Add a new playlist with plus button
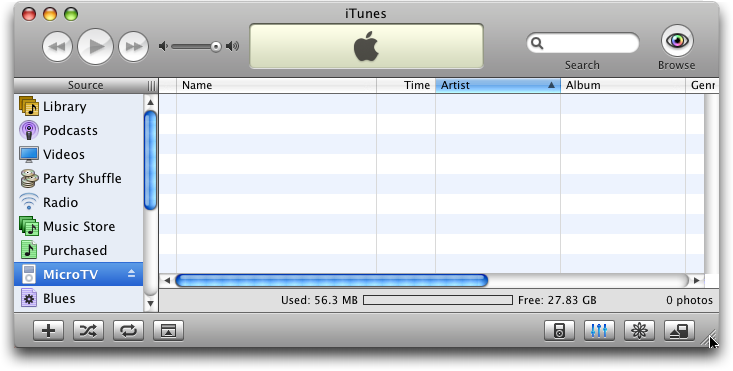This screenshot has height=371, width=733. [49, 331]
